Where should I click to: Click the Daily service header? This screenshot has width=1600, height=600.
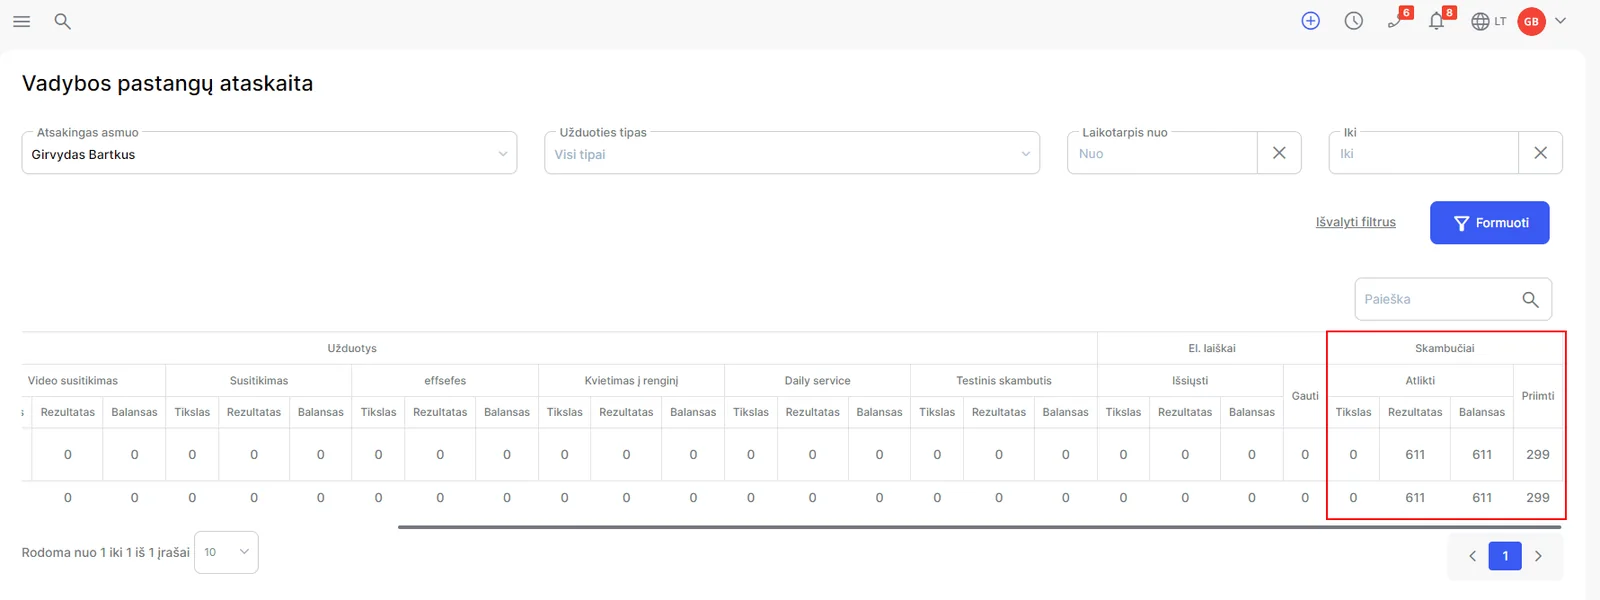pyautogui.click(x=817, y=381)
